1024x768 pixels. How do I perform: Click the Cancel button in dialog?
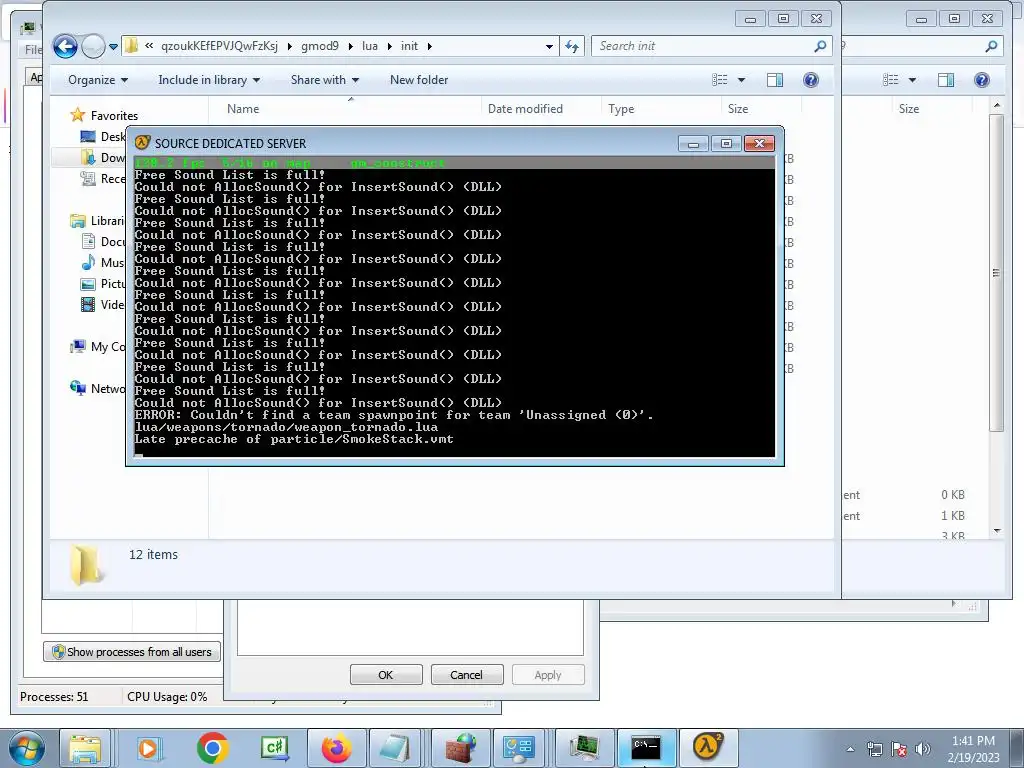(x=466, y=675)
